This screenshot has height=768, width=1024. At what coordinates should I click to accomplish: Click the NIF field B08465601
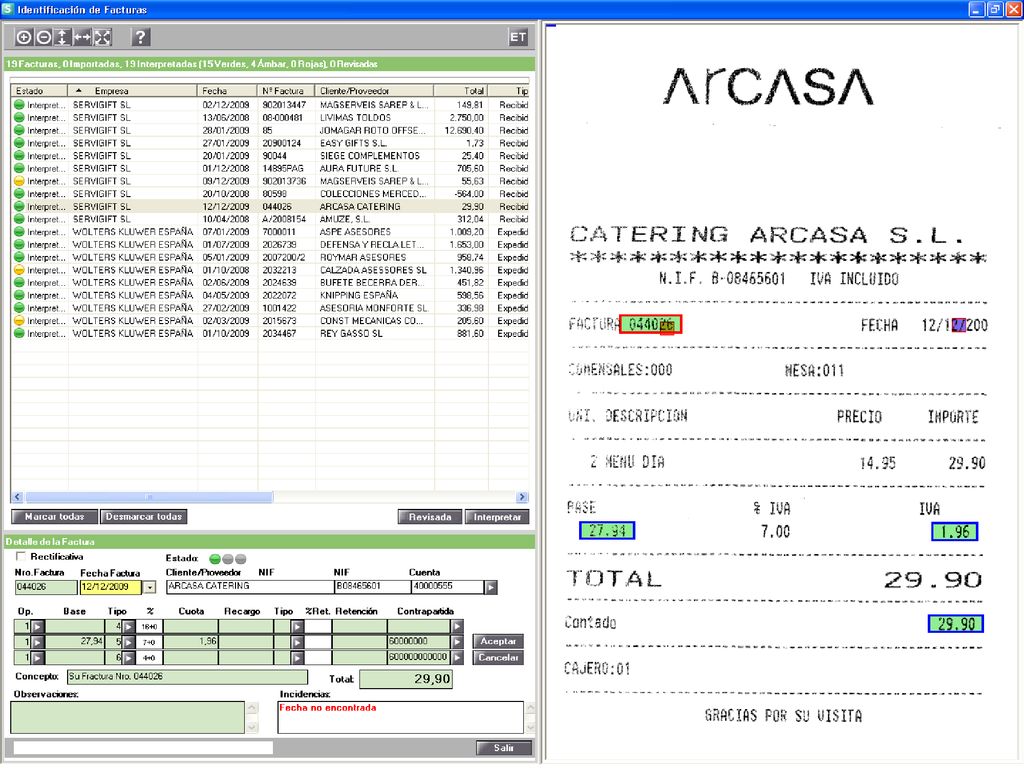372,586
